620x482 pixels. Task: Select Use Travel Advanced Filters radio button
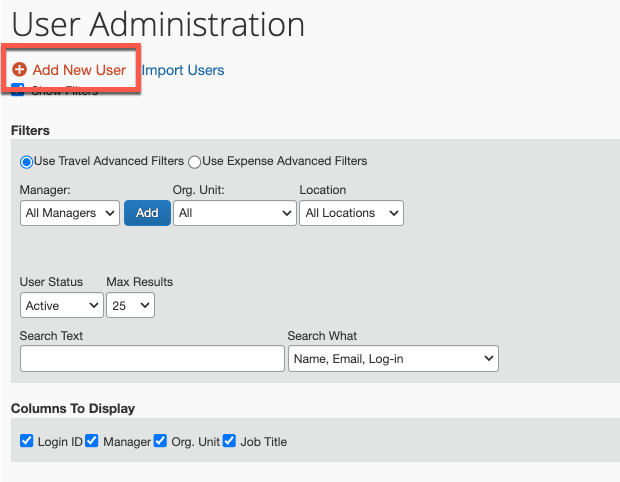[x=26, y=162]
